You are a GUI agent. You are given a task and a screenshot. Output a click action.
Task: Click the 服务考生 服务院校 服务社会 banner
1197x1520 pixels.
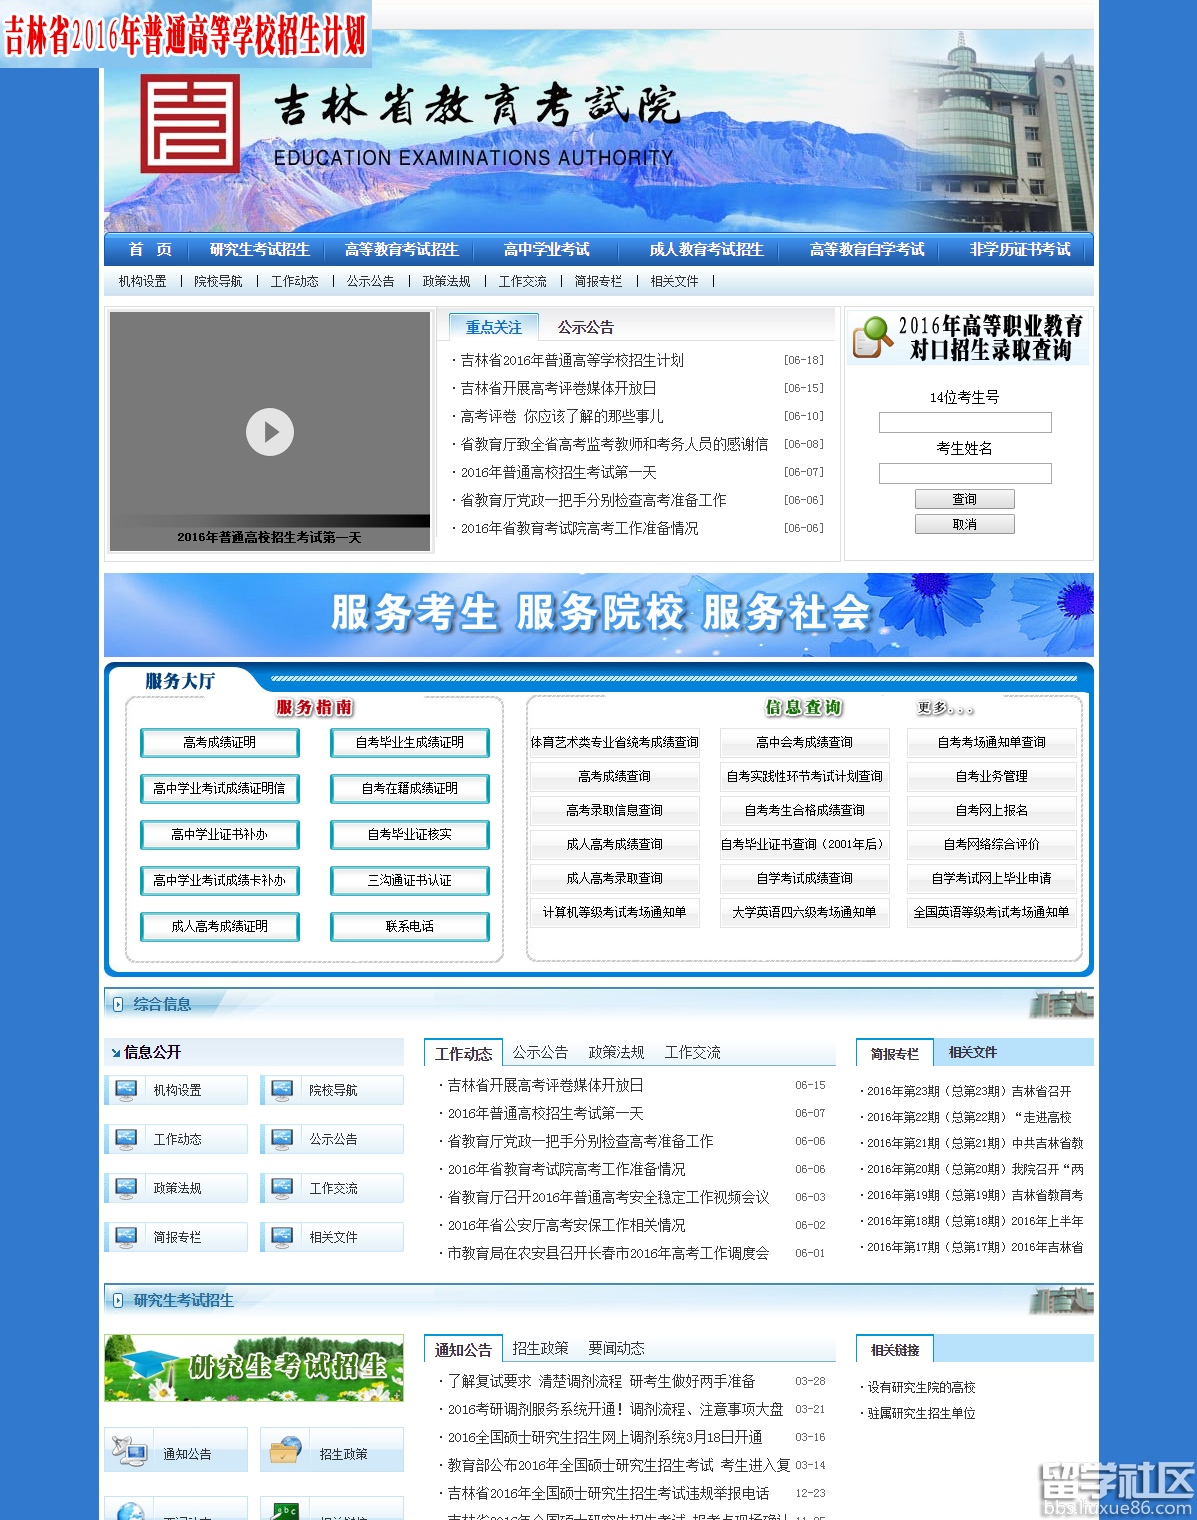point(599,614)
